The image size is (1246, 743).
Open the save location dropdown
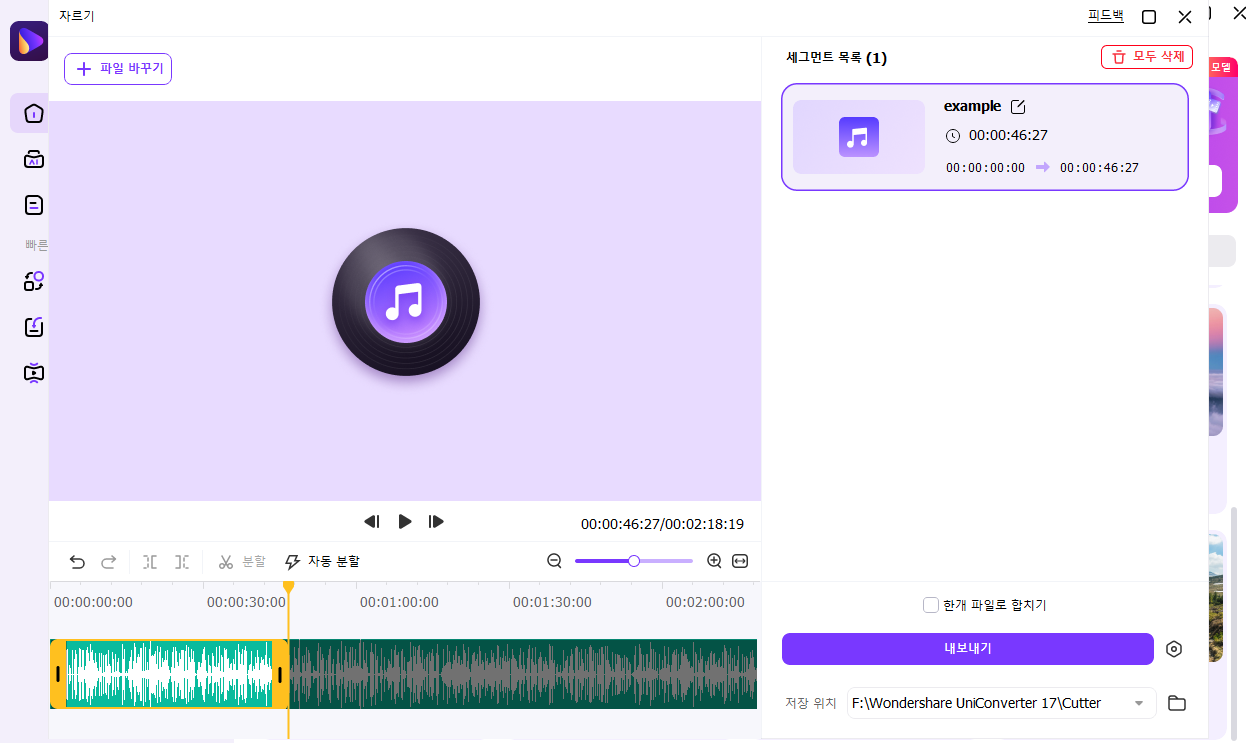point(1137,703)
